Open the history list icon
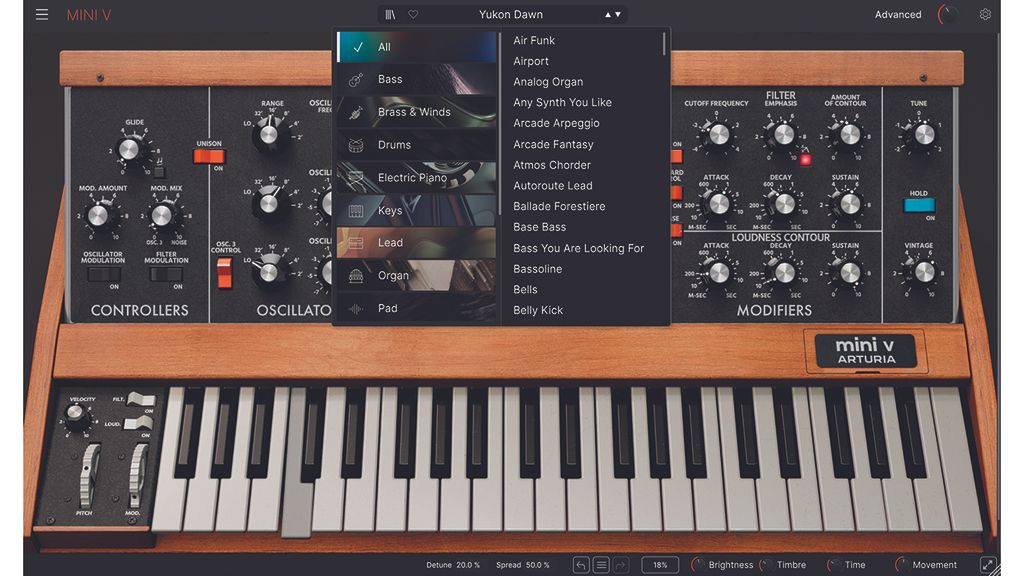 [x=600, y=564]
